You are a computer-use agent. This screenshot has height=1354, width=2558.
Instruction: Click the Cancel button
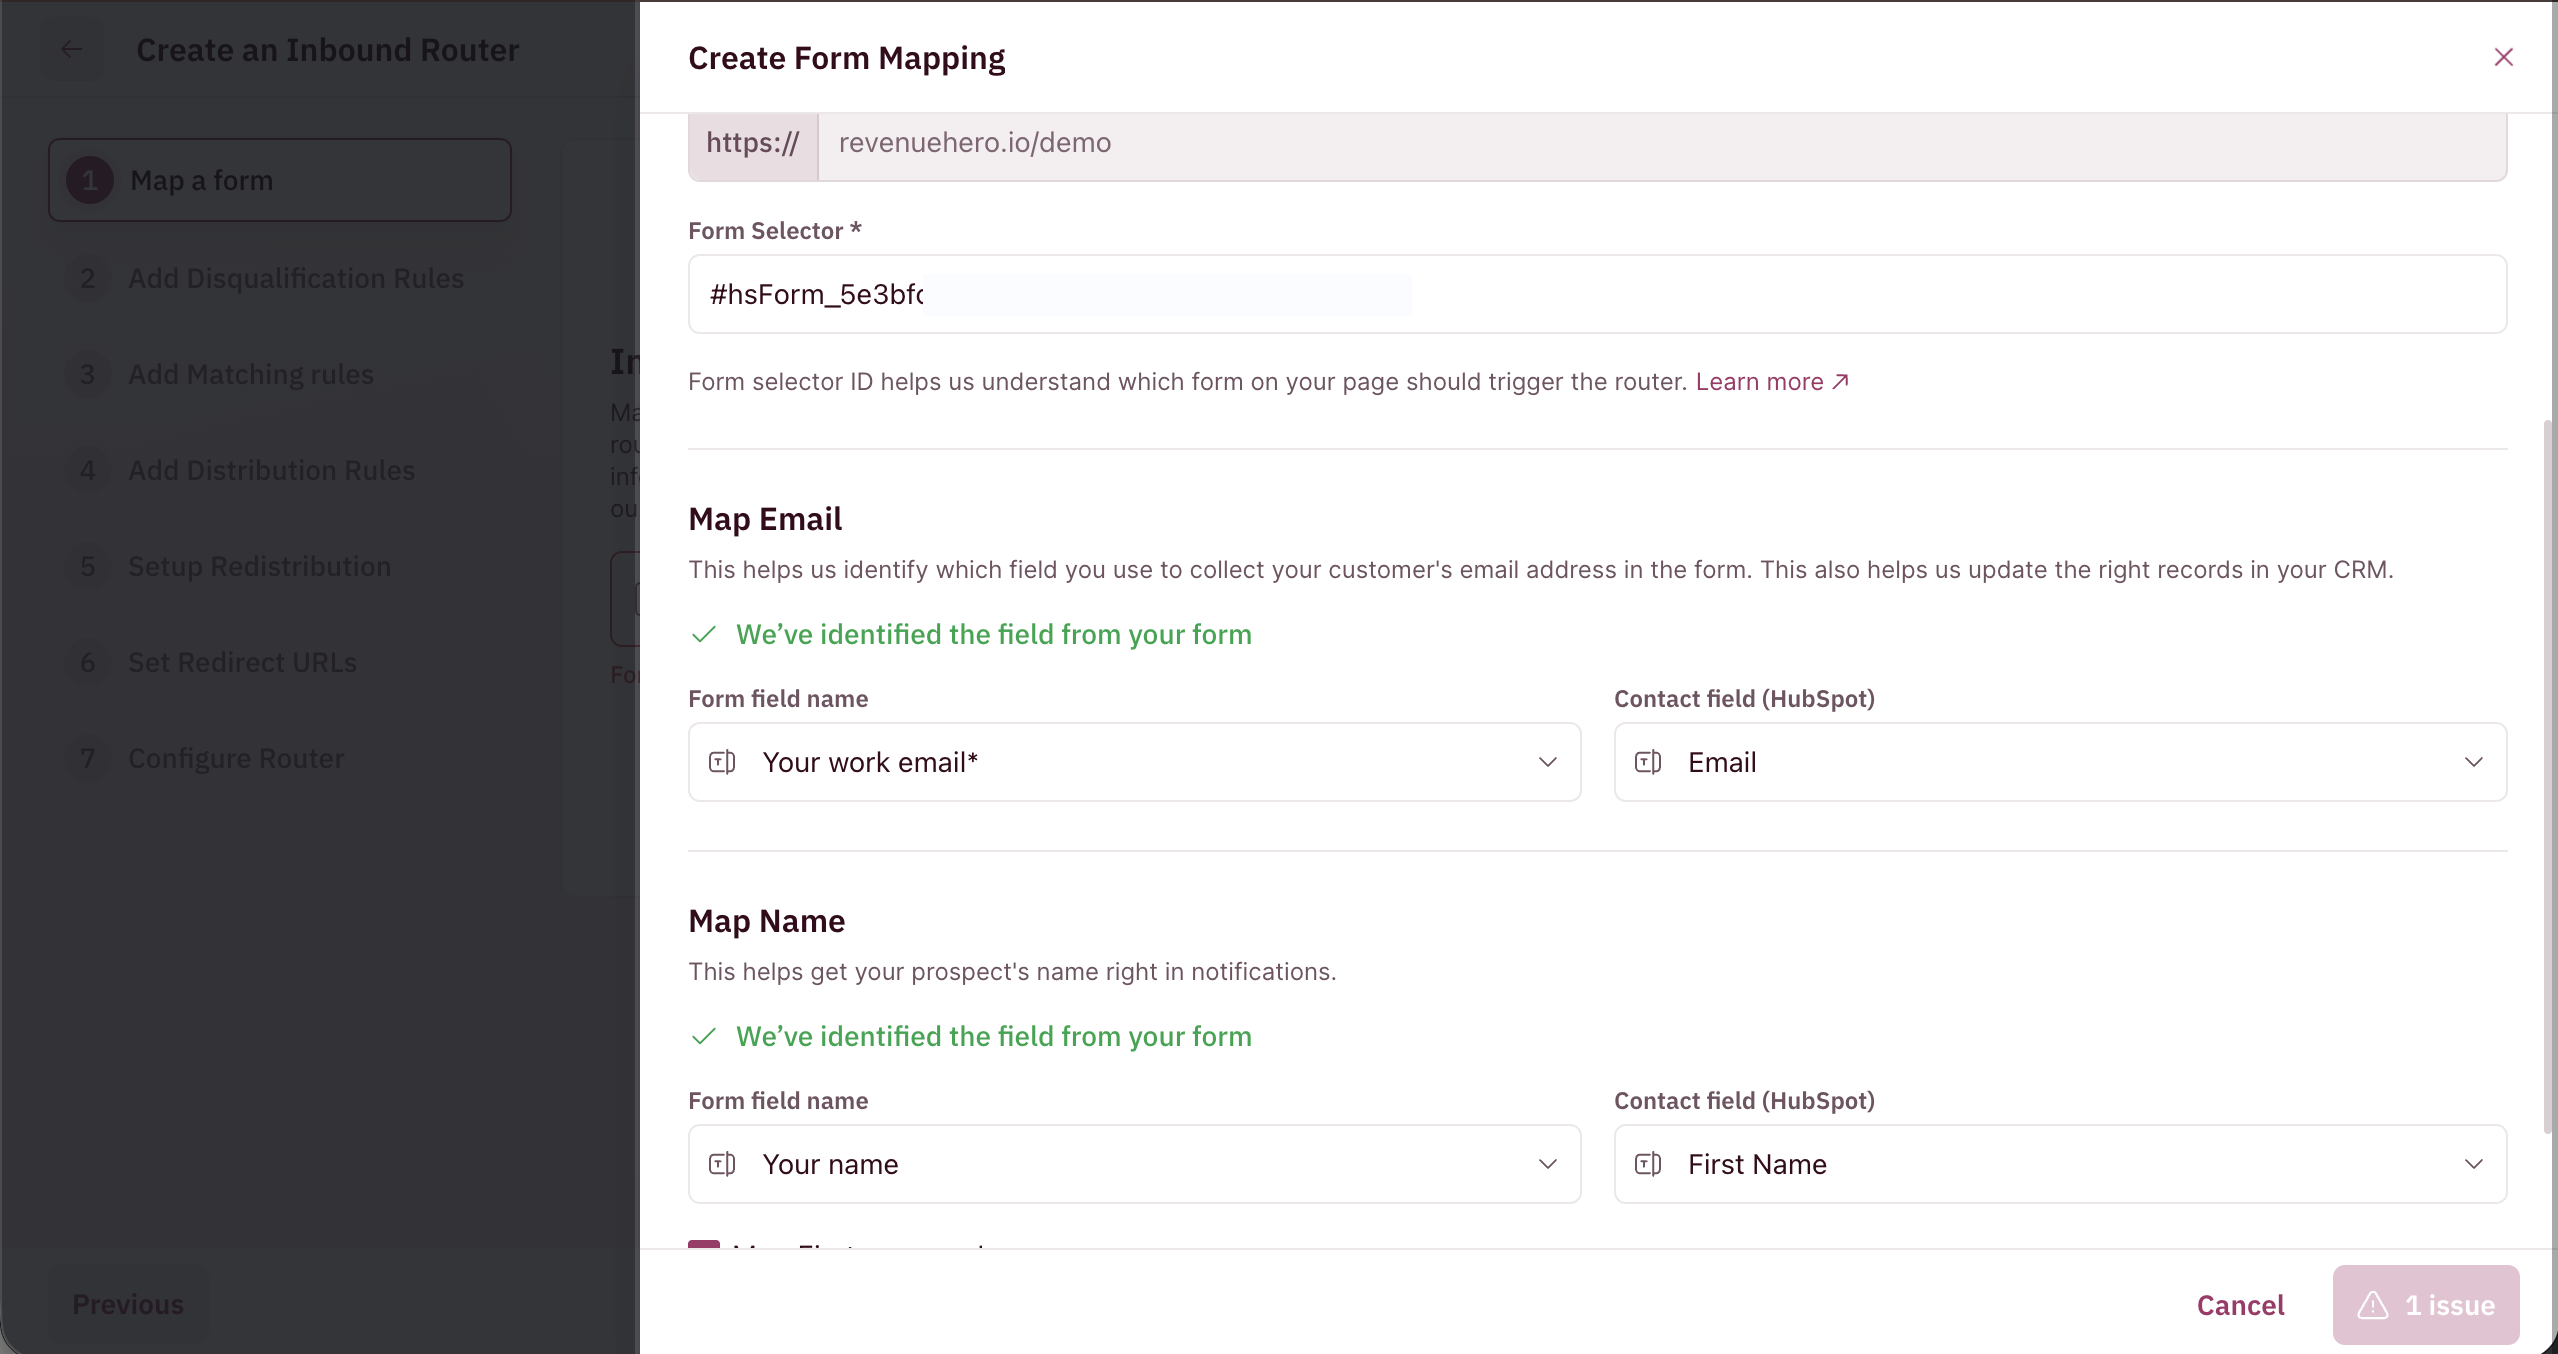2240,1305
